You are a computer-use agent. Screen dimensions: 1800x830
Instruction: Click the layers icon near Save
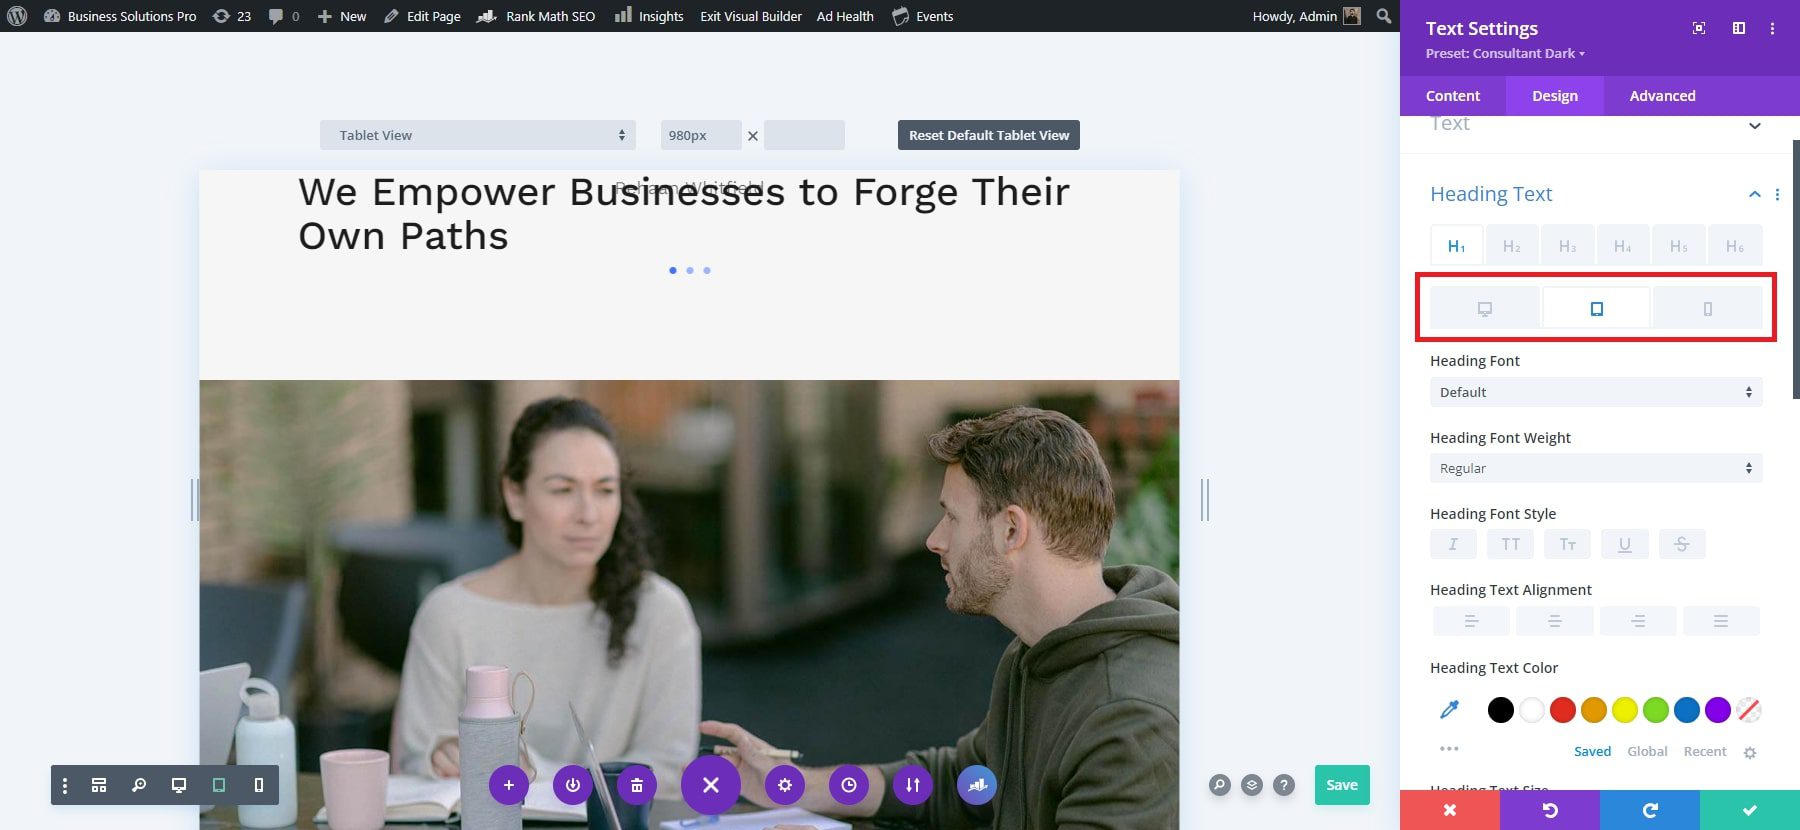point(1252,785)
